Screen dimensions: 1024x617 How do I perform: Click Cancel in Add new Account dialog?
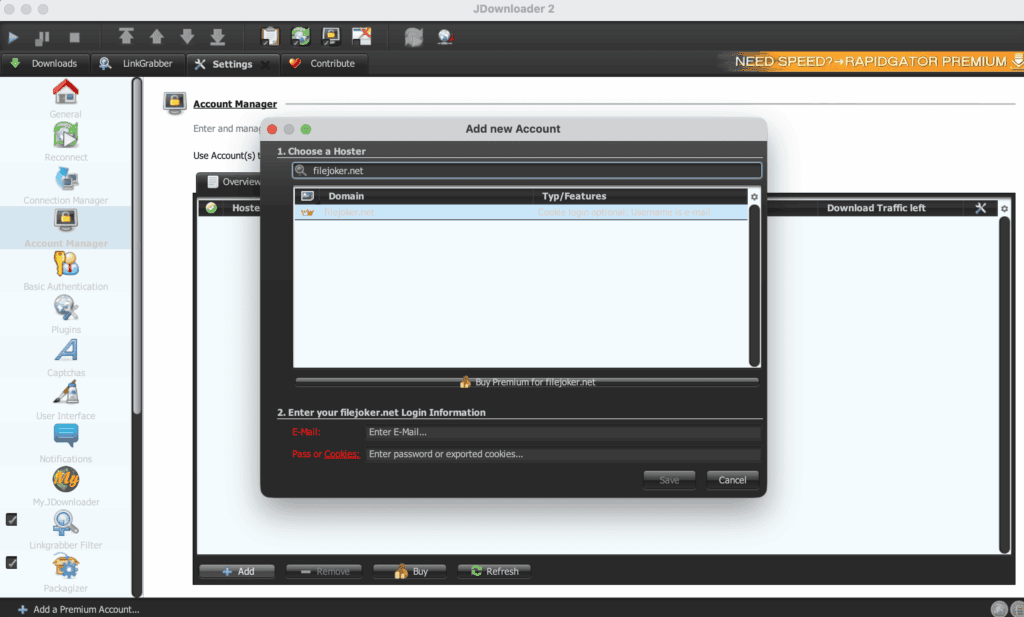732,480
